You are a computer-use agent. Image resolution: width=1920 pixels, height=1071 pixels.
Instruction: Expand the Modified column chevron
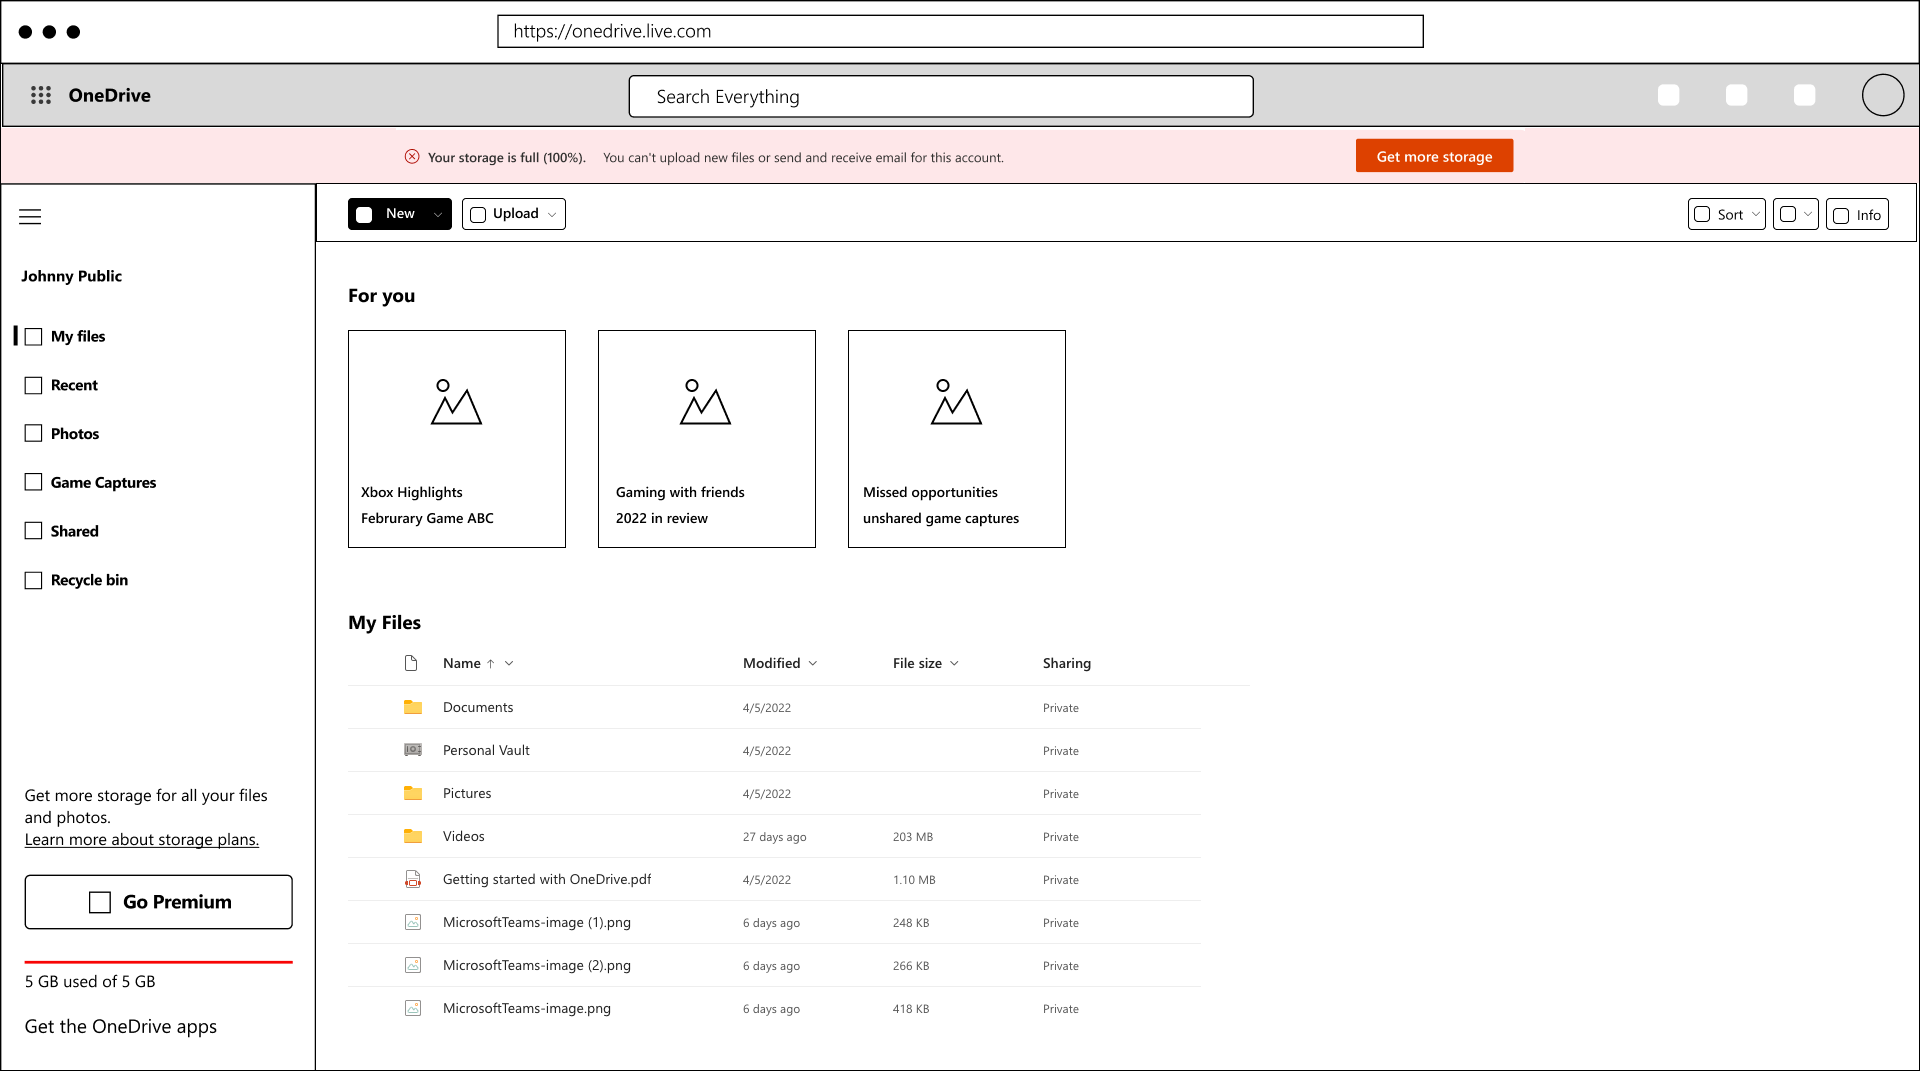point(813,664)
